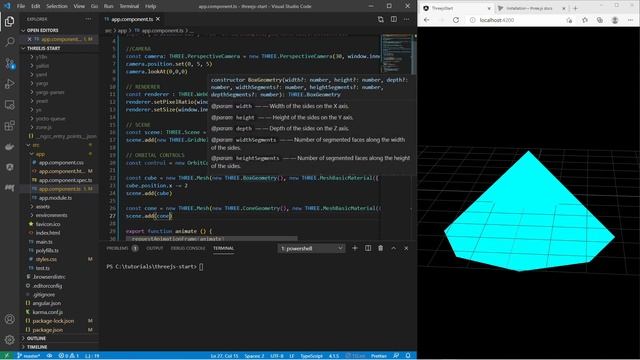Image resolution: width=640 pixels, height=360 pixels.
Task: Open the editor more actions ellipsis
Action: (407, 19)
